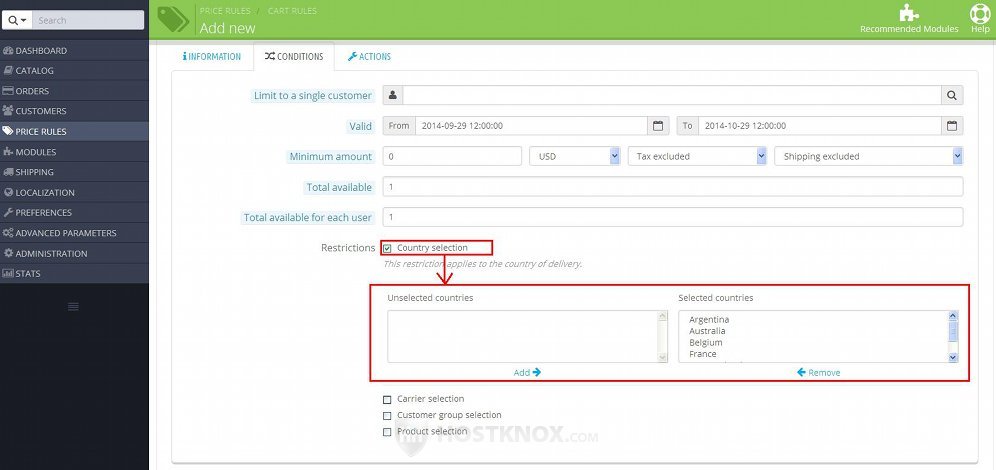Click Total available input field
This screenshot has width=996, height=470.
[x=673, y=187]
